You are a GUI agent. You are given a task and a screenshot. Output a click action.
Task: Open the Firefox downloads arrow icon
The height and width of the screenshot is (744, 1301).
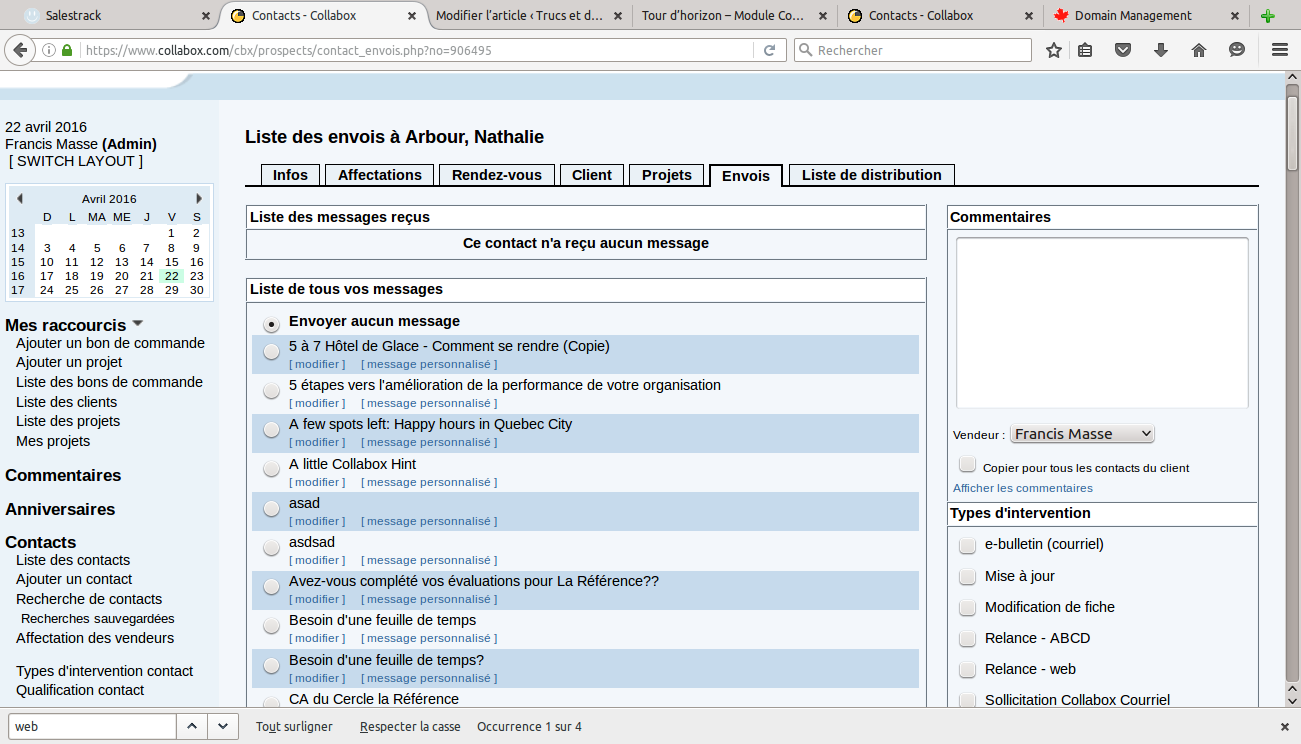pos(1161,50)
